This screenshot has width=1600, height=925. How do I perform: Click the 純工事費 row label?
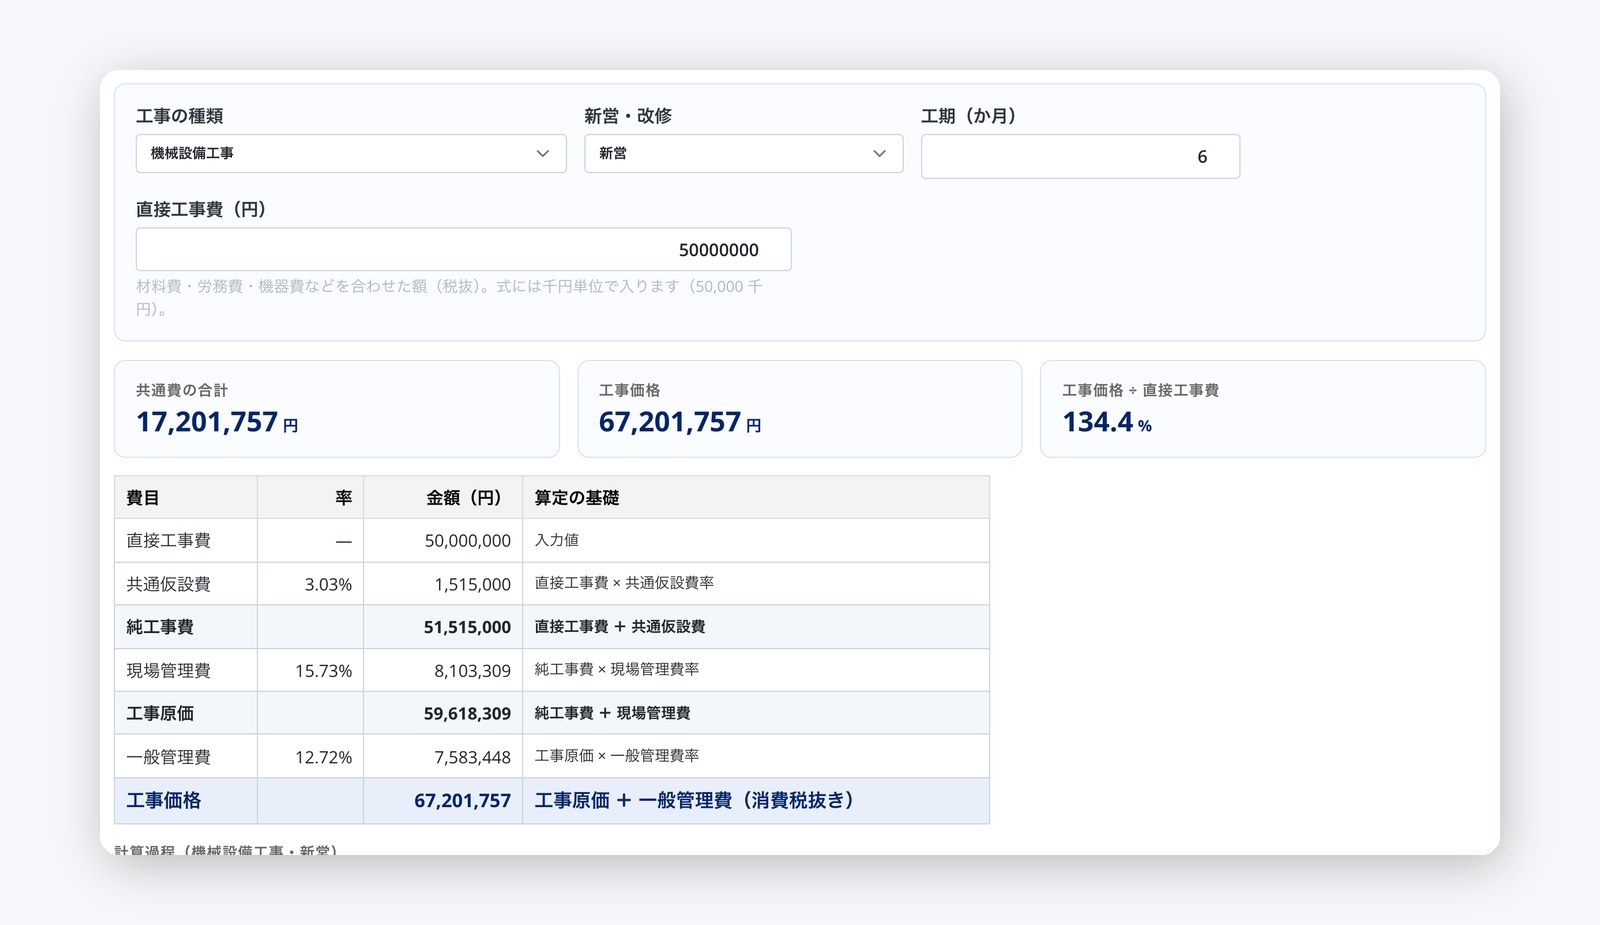(186, 627)
